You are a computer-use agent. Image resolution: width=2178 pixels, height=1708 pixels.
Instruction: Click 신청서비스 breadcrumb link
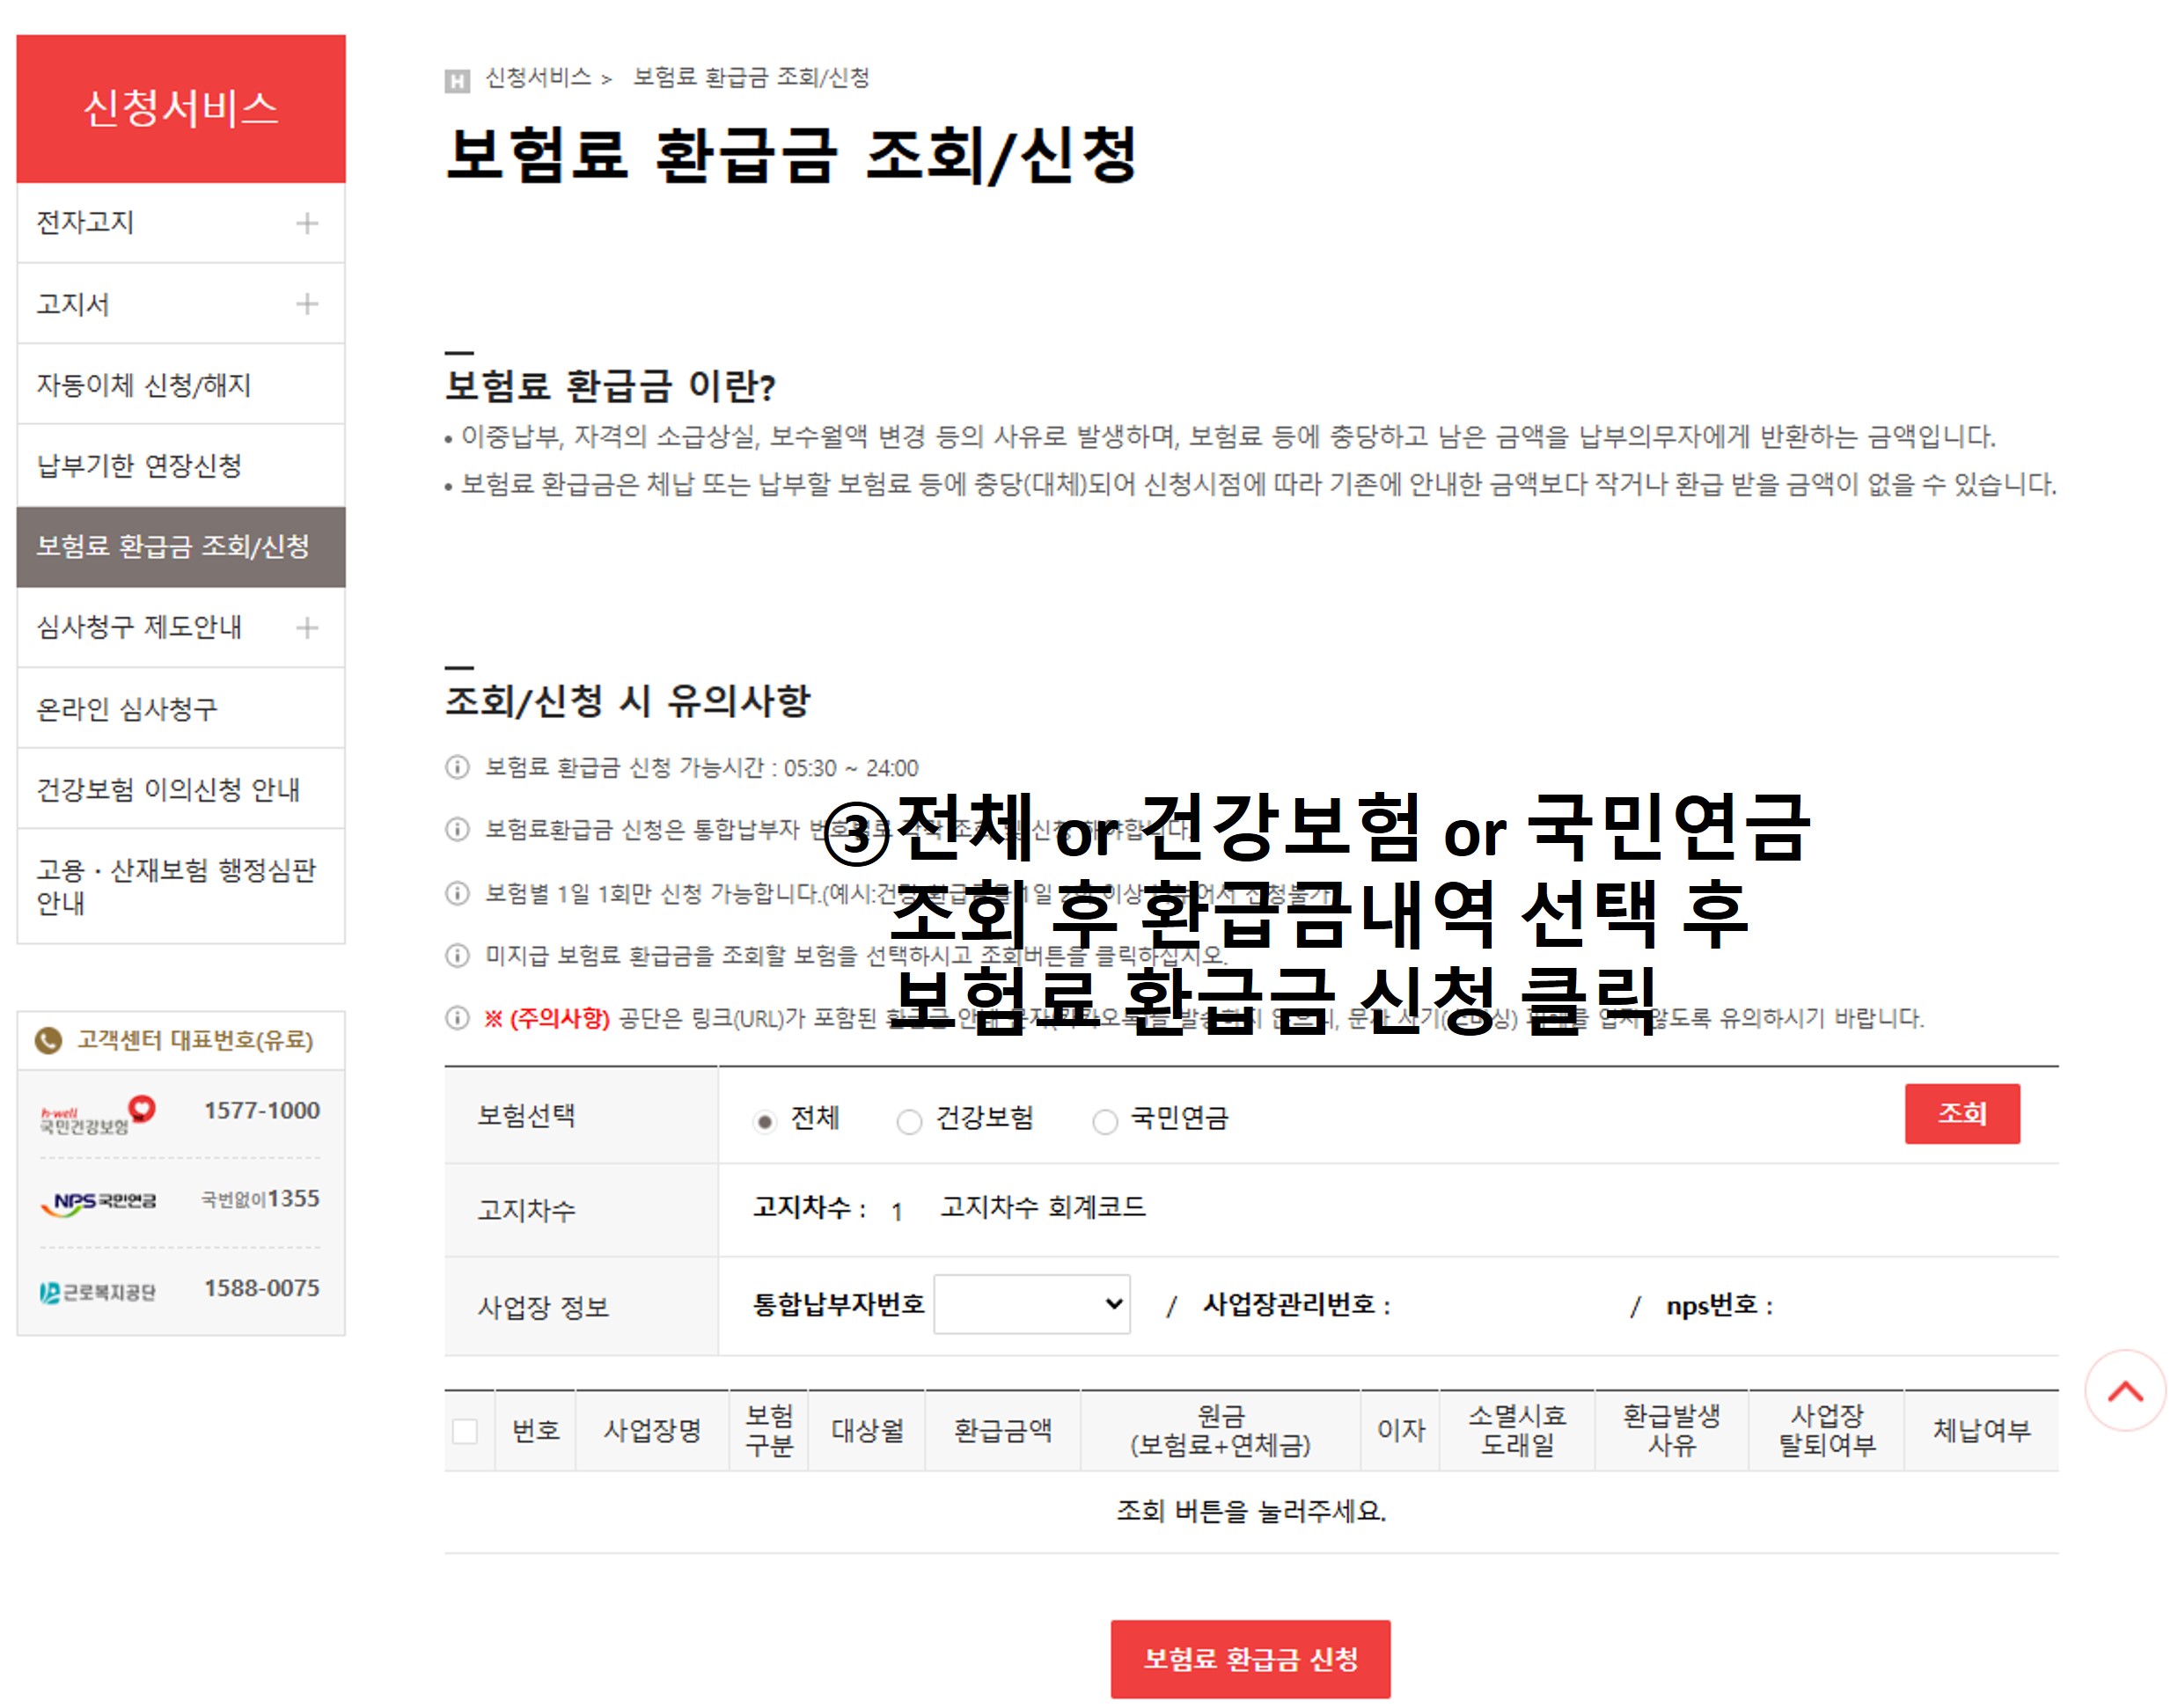click(x=538, y=78)
